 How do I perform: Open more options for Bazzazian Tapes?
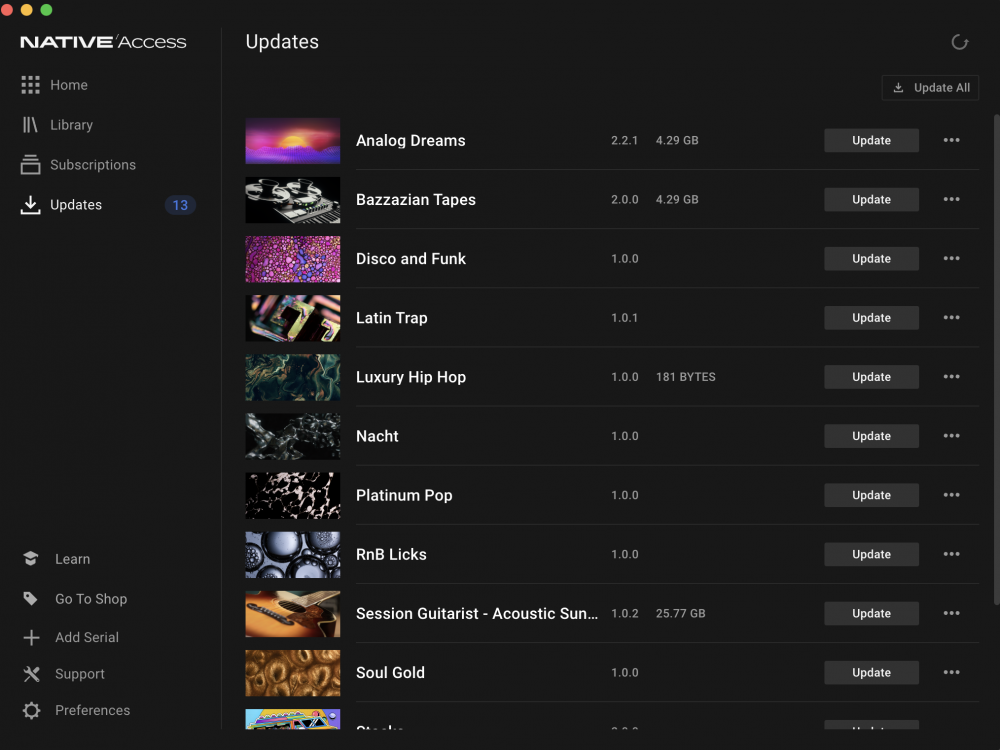coord(952,200)
